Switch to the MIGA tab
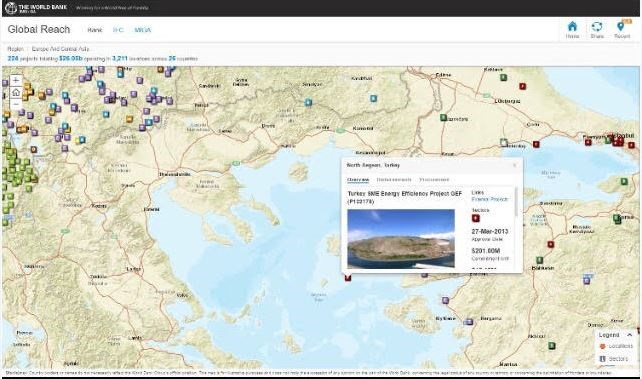The height and width of the screenshot is (379, 642). pos(142,30)
